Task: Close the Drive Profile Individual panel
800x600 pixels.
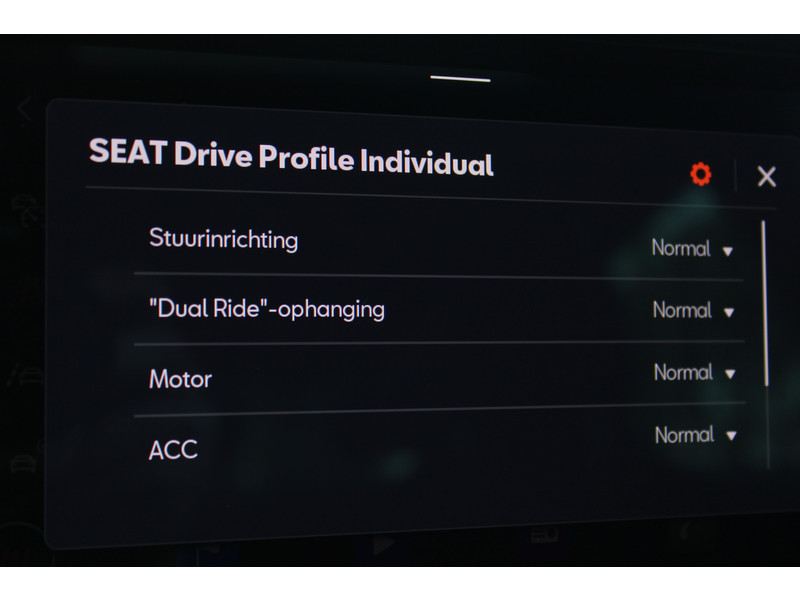Action: (766, 177)
